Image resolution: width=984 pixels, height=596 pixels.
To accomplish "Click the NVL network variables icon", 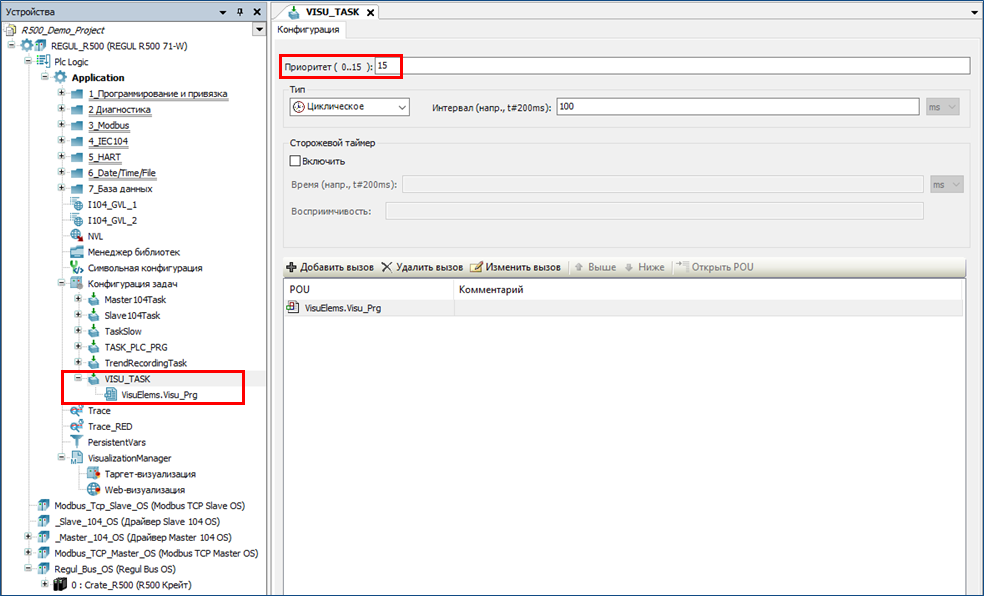I will pyautogui.click(x=78, y=236).
